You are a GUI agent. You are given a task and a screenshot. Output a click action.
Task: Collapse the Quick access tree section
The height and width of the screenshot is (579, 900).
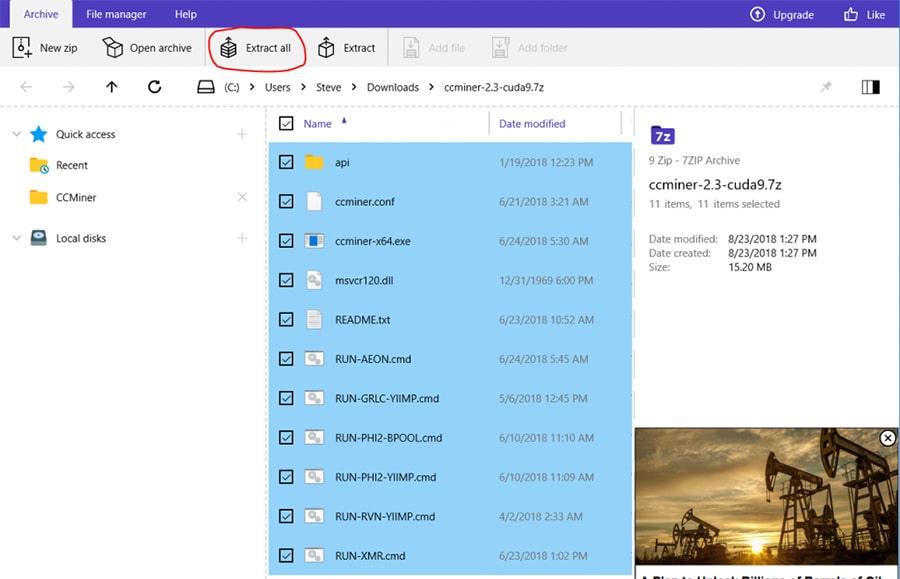pos(16,134)
